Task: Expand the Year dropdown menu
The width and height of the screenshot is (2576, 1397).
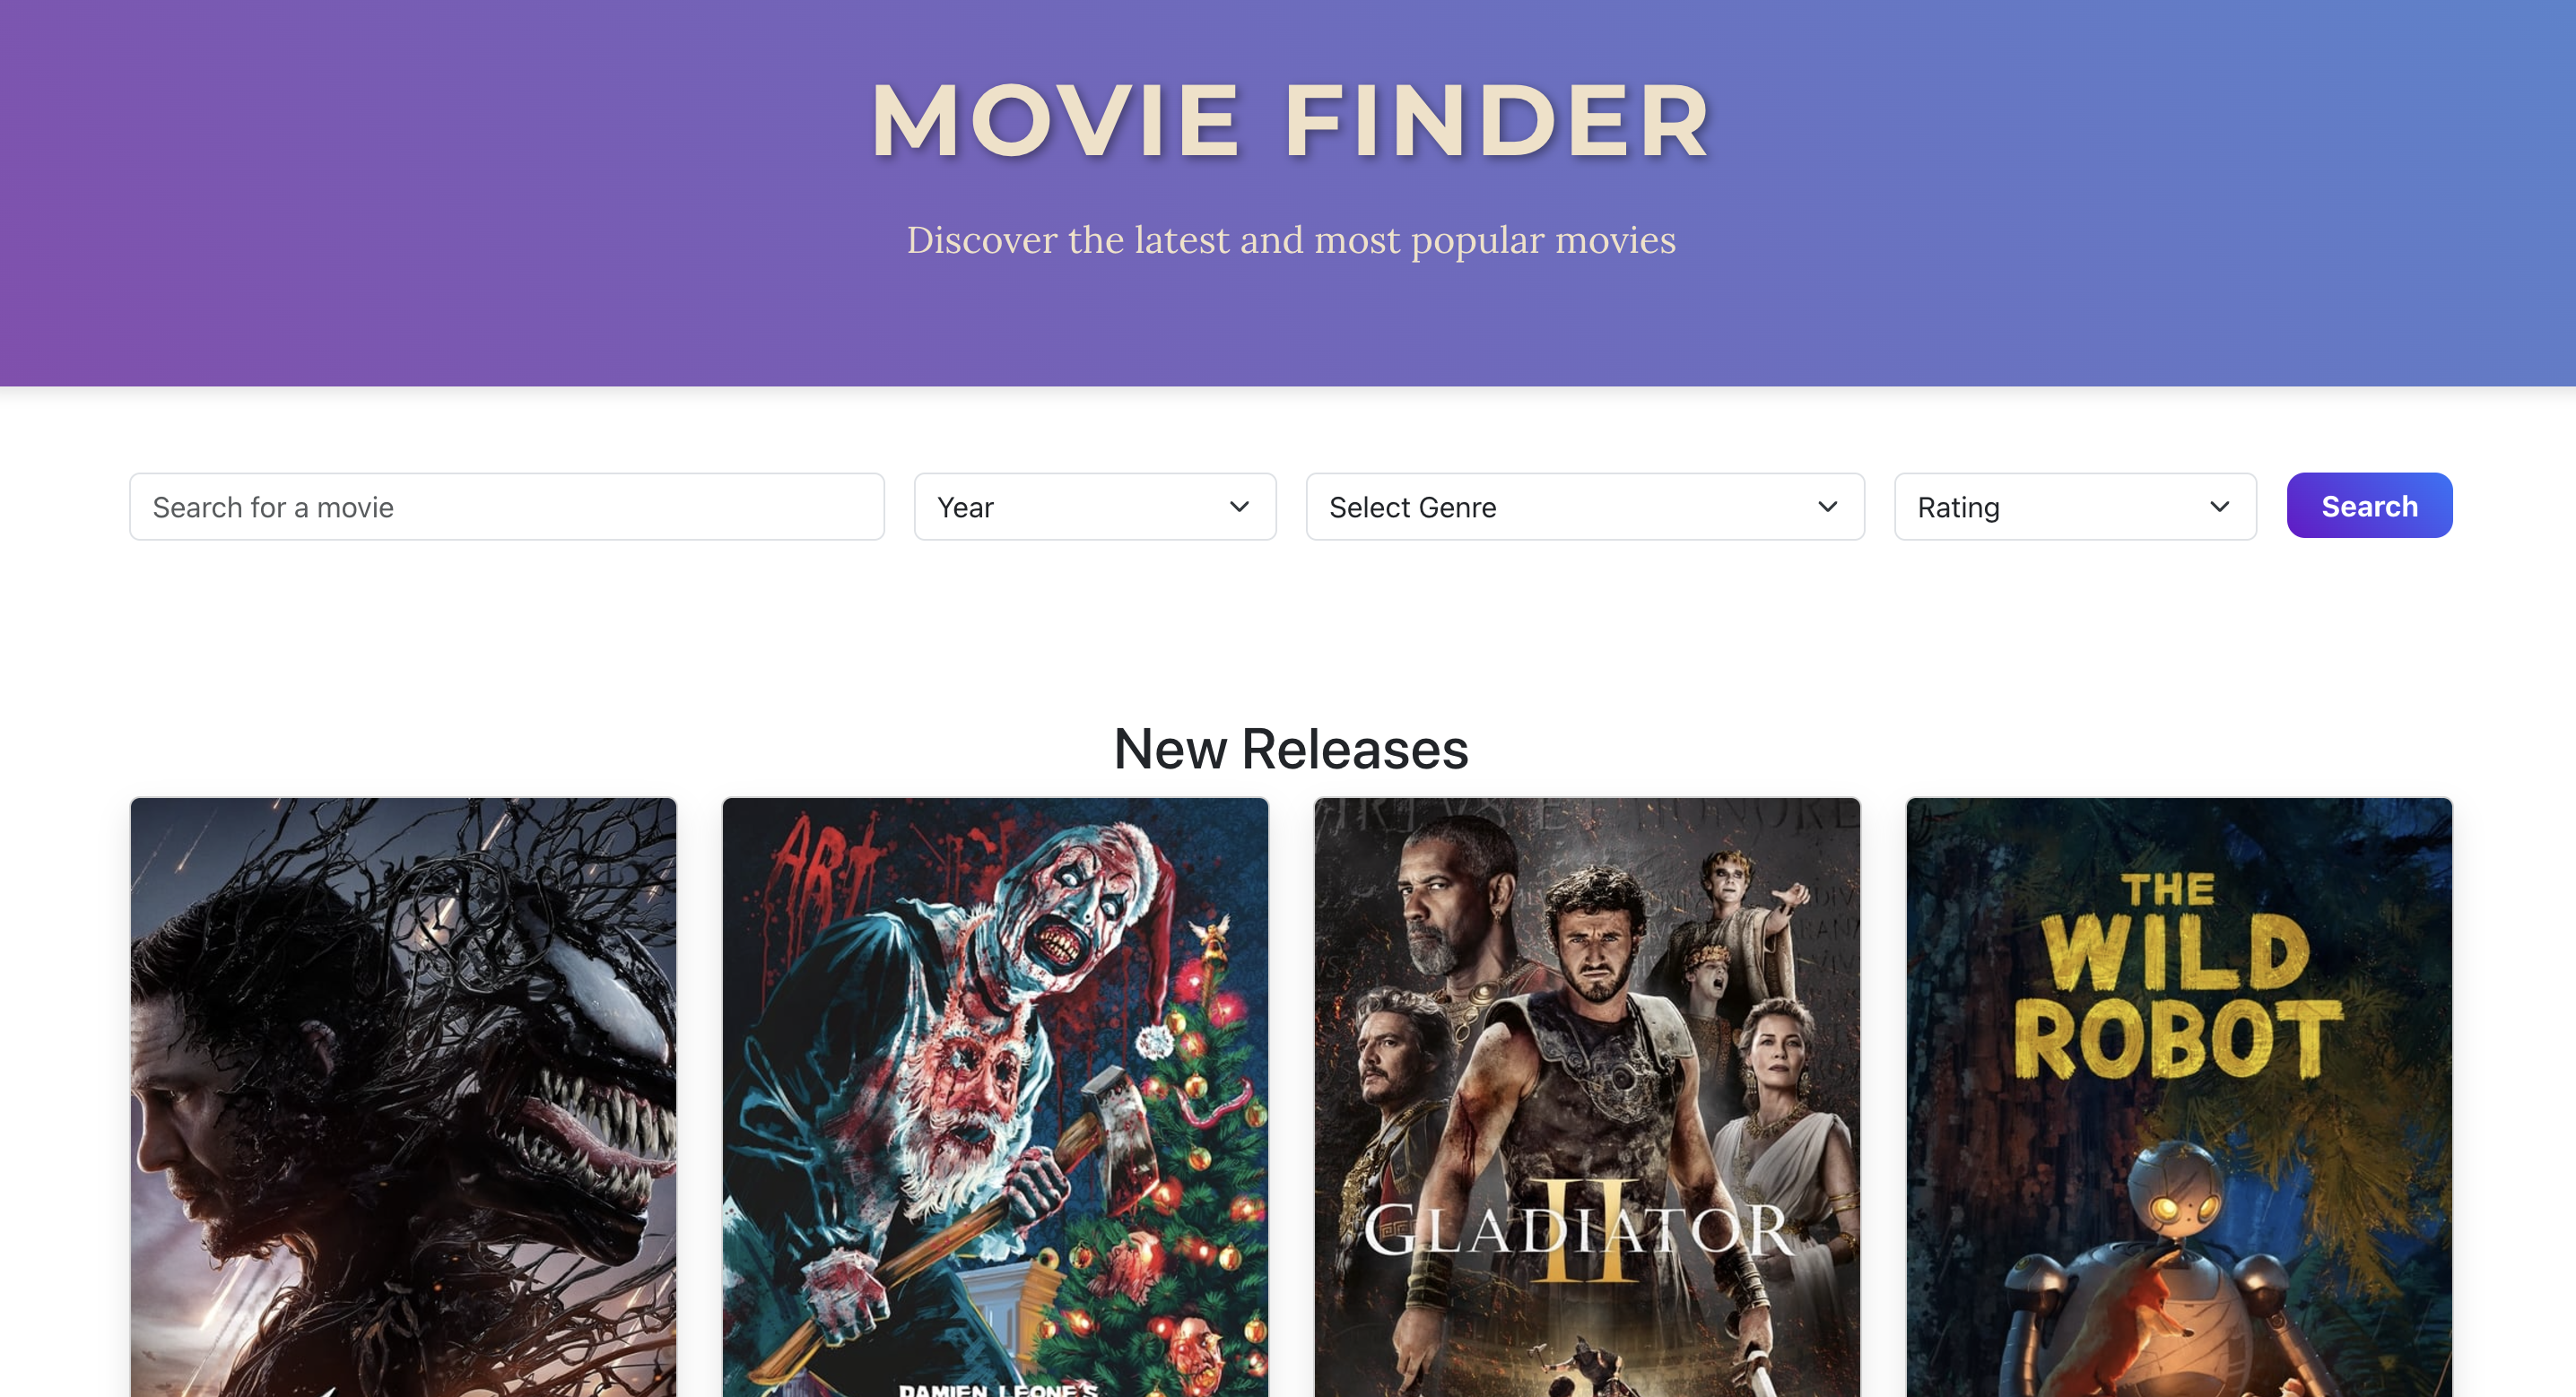Action: tap(1094, 506)
